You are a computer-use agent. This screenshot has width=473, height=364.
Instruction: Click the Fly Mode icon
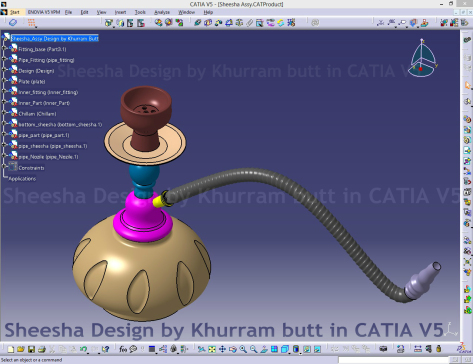[x=201, y=349]
